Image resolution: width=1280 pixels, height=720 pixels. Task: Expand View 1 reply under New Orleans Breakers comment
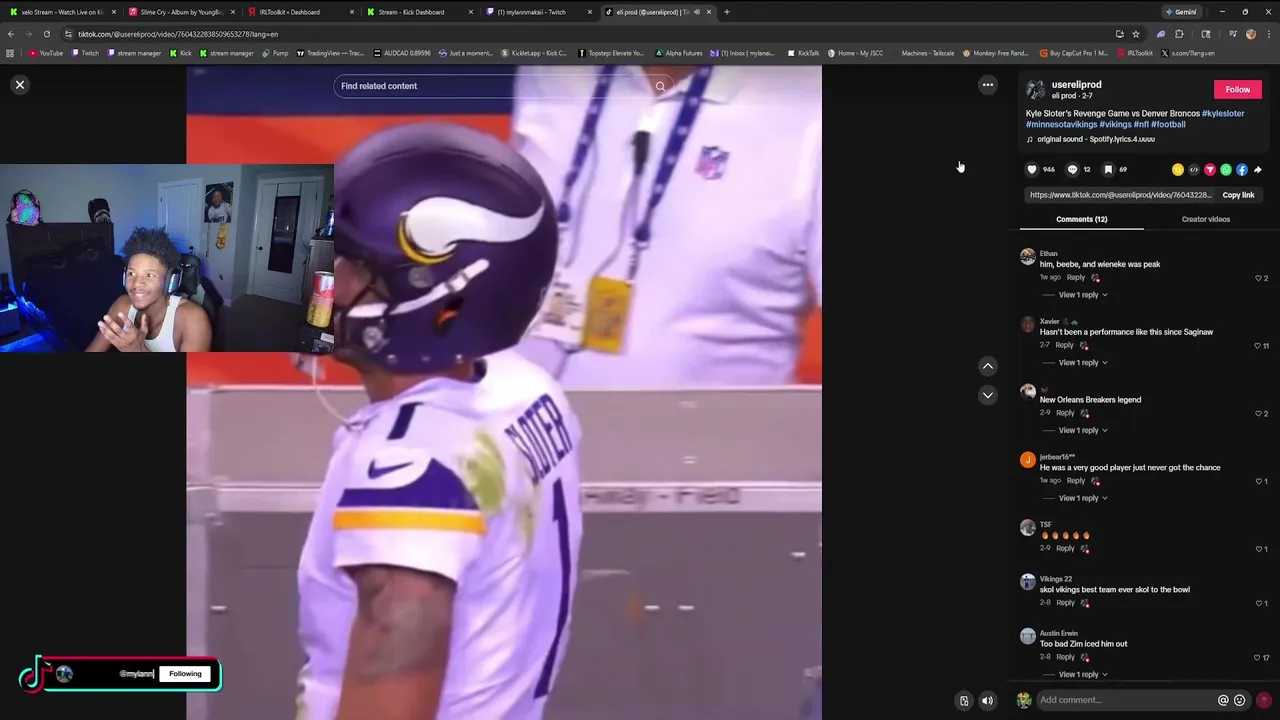[1083, 431]
